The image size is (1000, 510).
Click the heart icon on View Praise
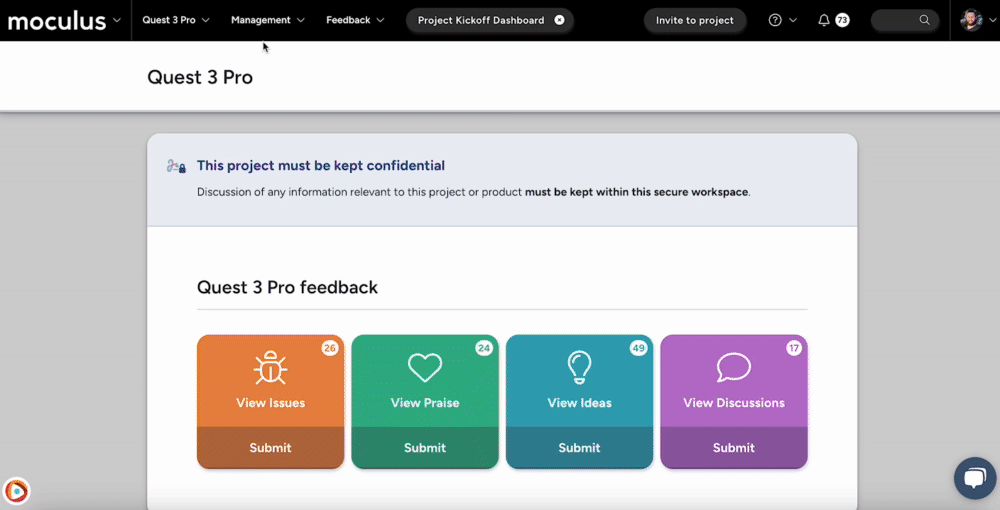click(x=425, y=368)
